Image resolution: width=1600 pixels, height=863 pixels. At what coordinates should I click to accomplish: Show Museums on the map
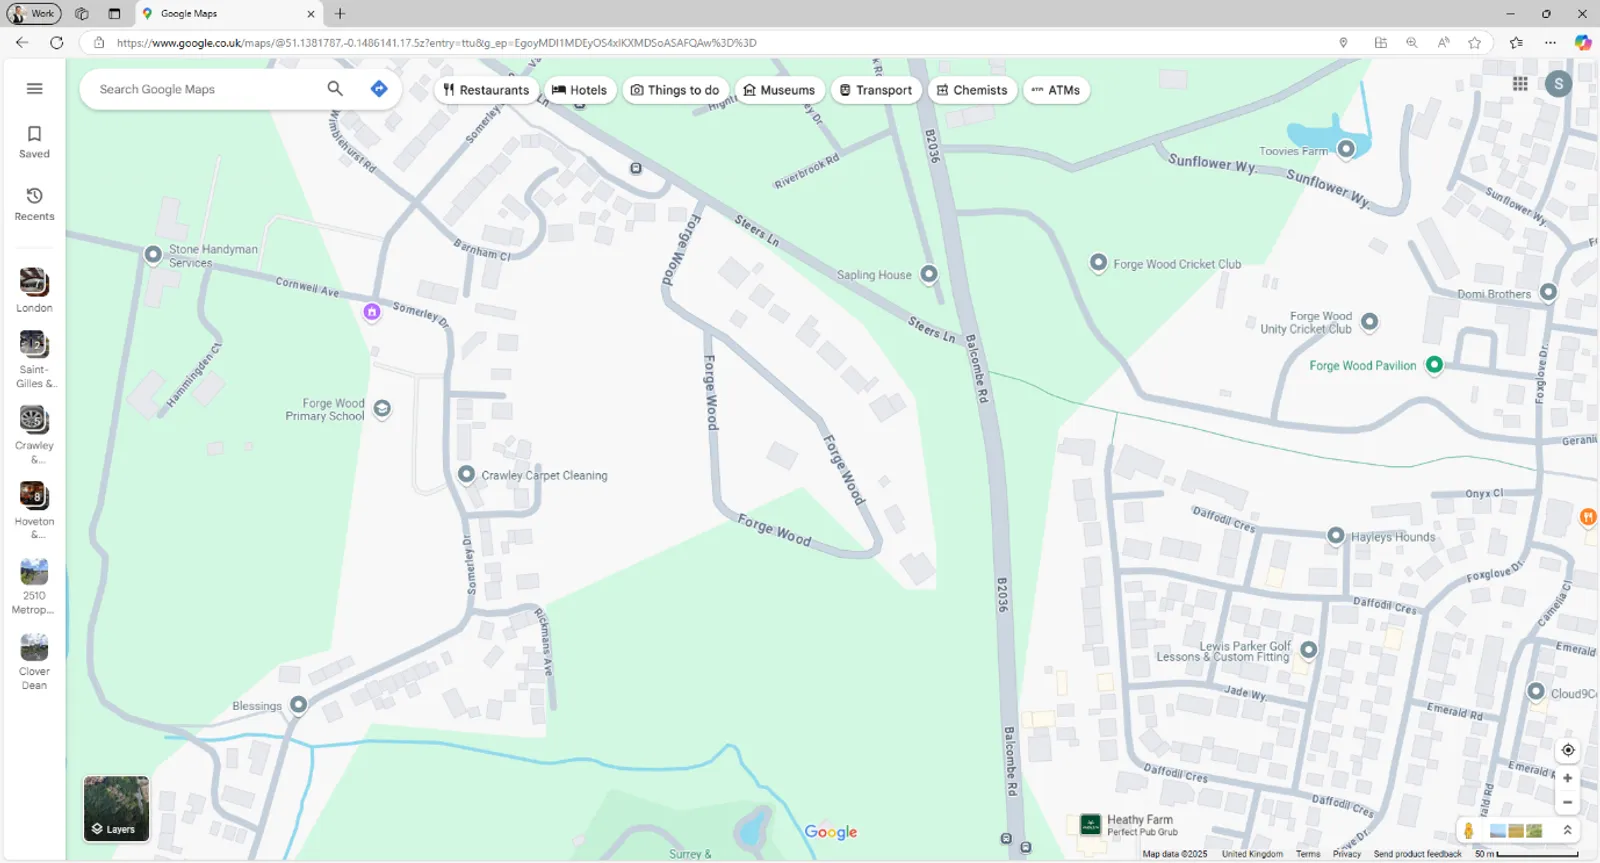(779, 90)
